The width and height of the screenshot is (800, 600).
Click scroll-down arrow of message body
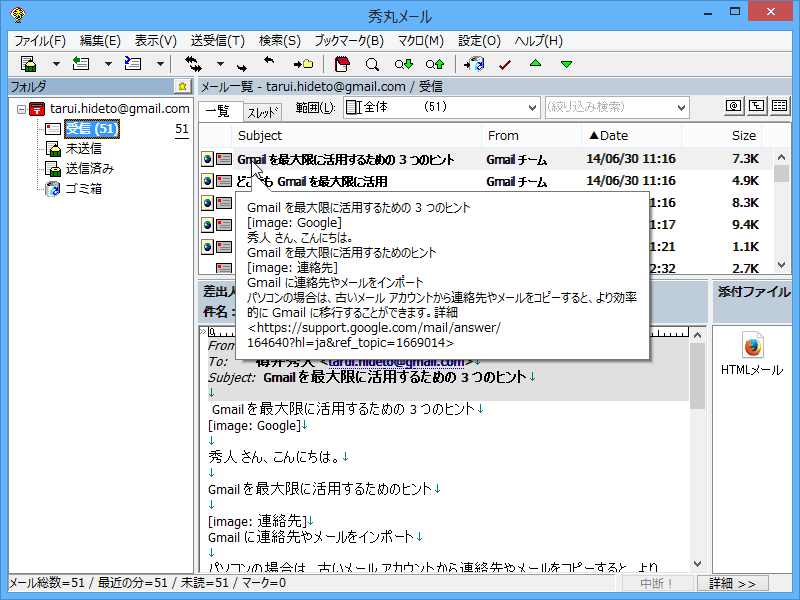click(697, 563)
